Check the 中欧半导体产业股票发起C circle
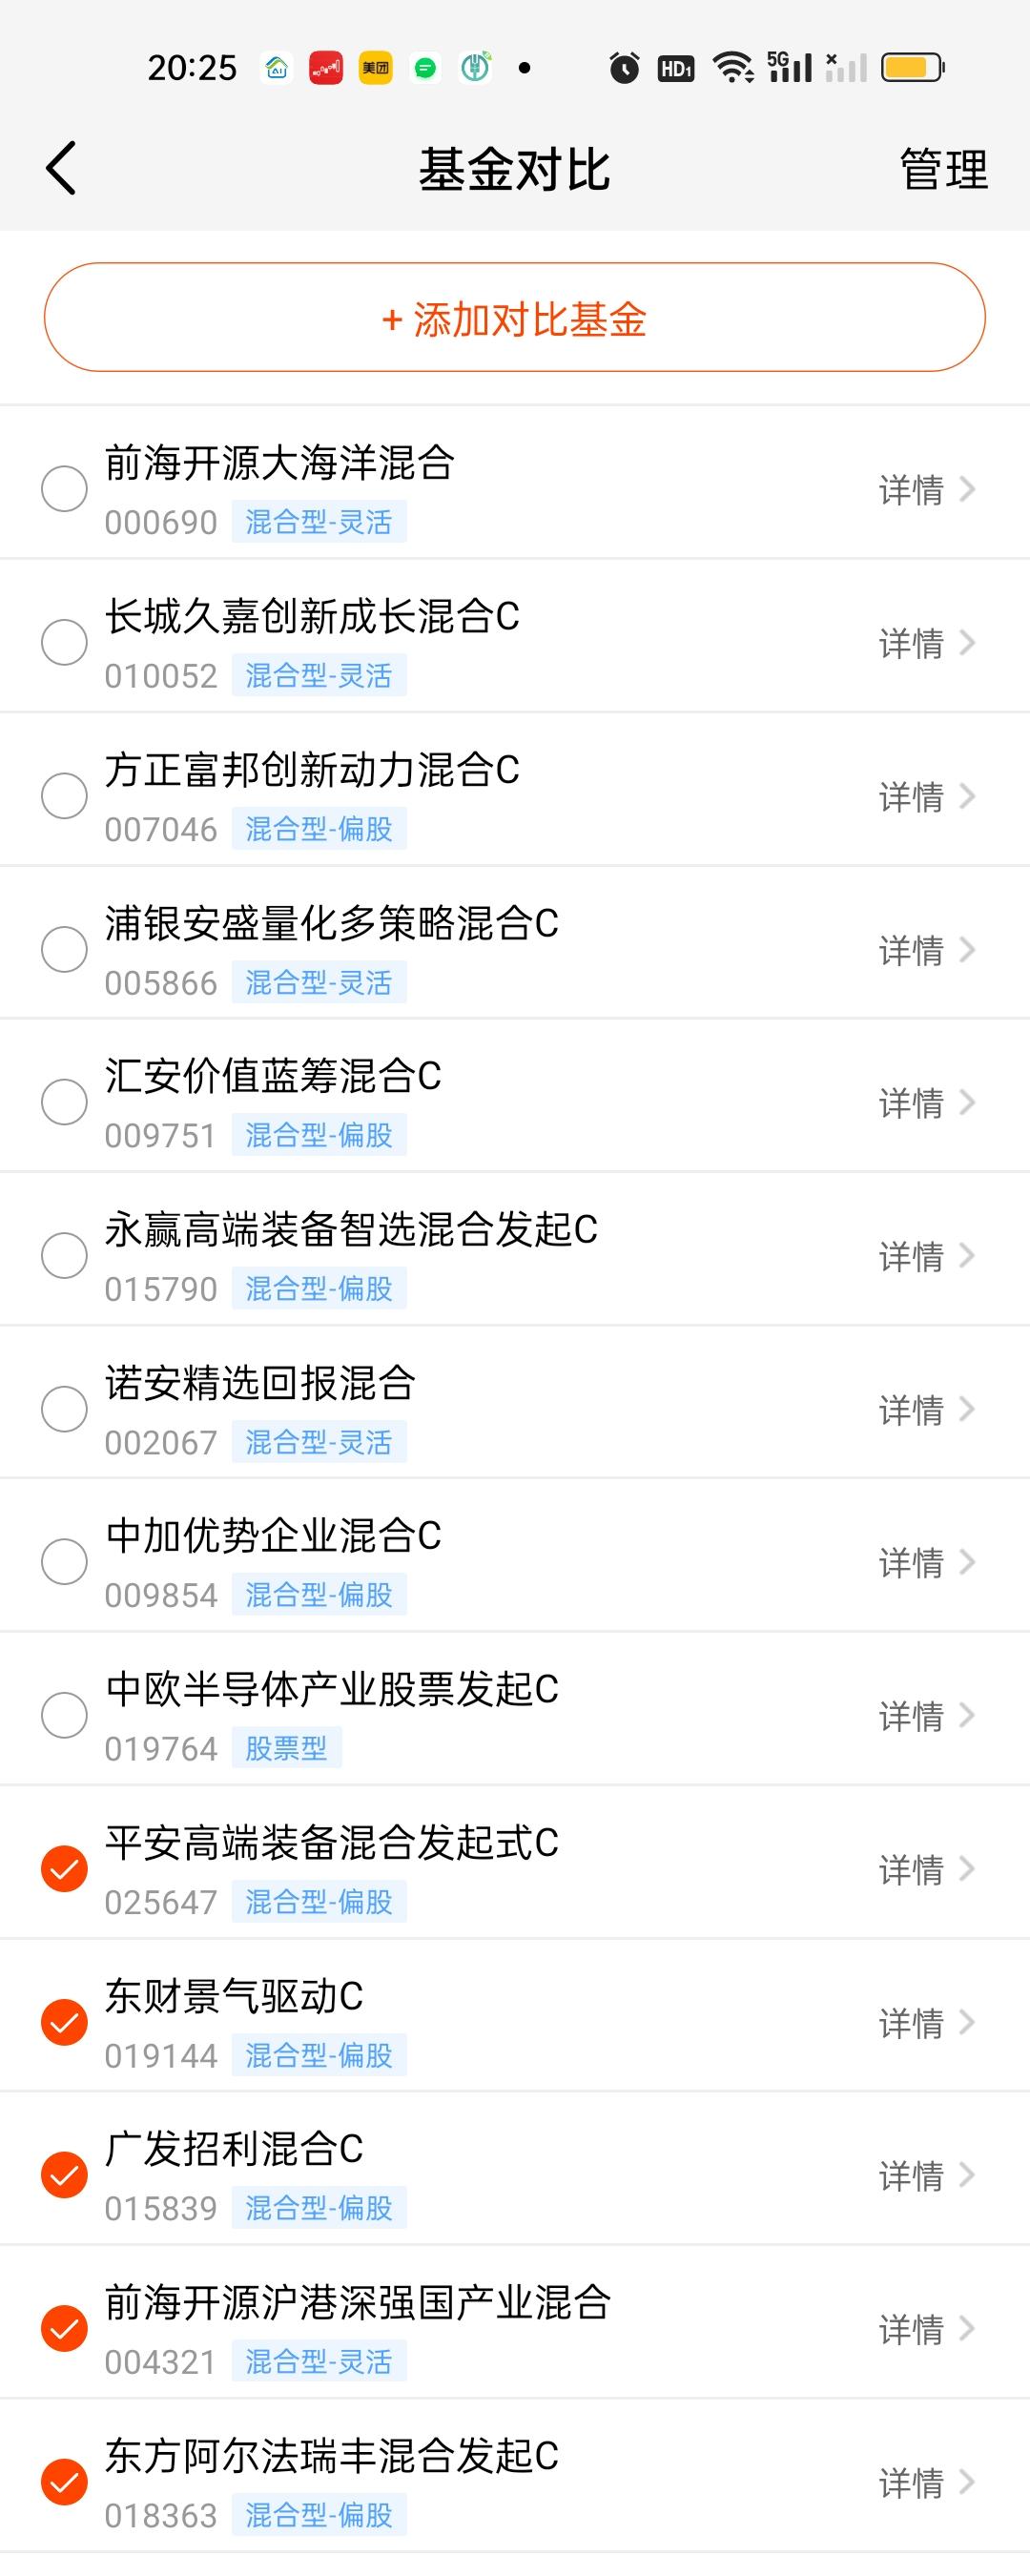 click(64, 1715)
